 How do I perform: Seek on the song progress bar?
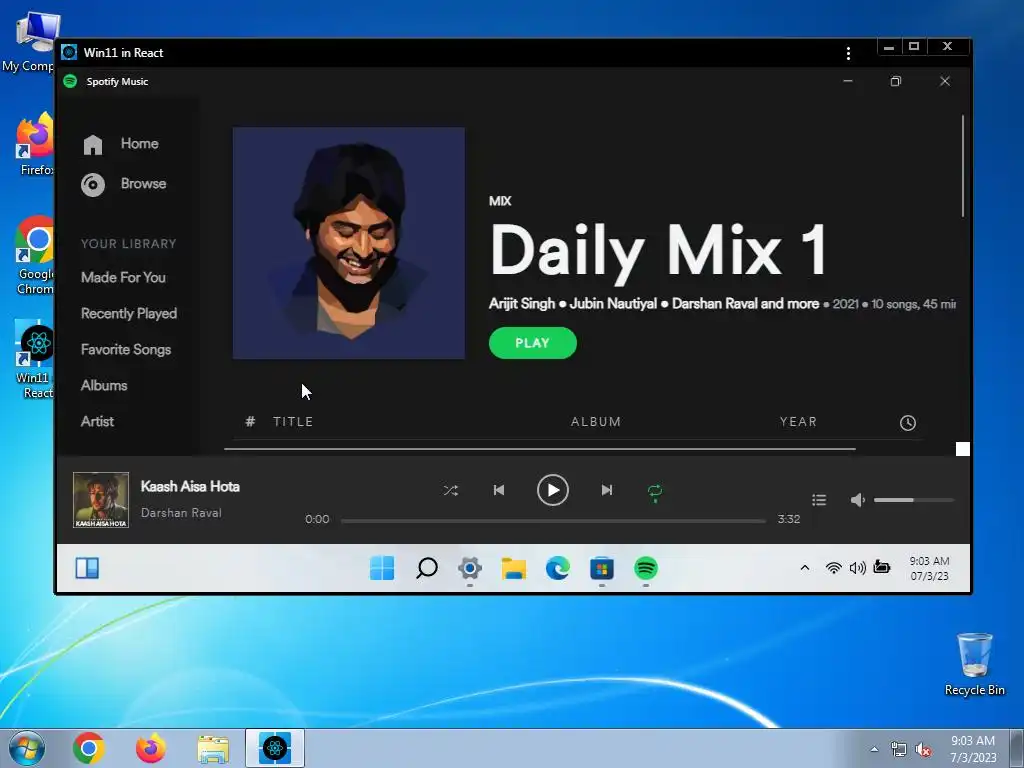coord(553,521)
